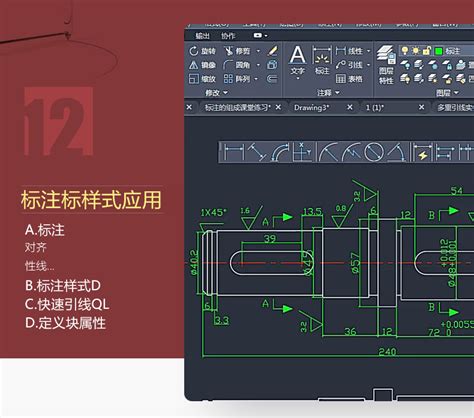Click aligned dimension icon in floating toolbar
Screen dimensions: 474x418
coord(257,152)
